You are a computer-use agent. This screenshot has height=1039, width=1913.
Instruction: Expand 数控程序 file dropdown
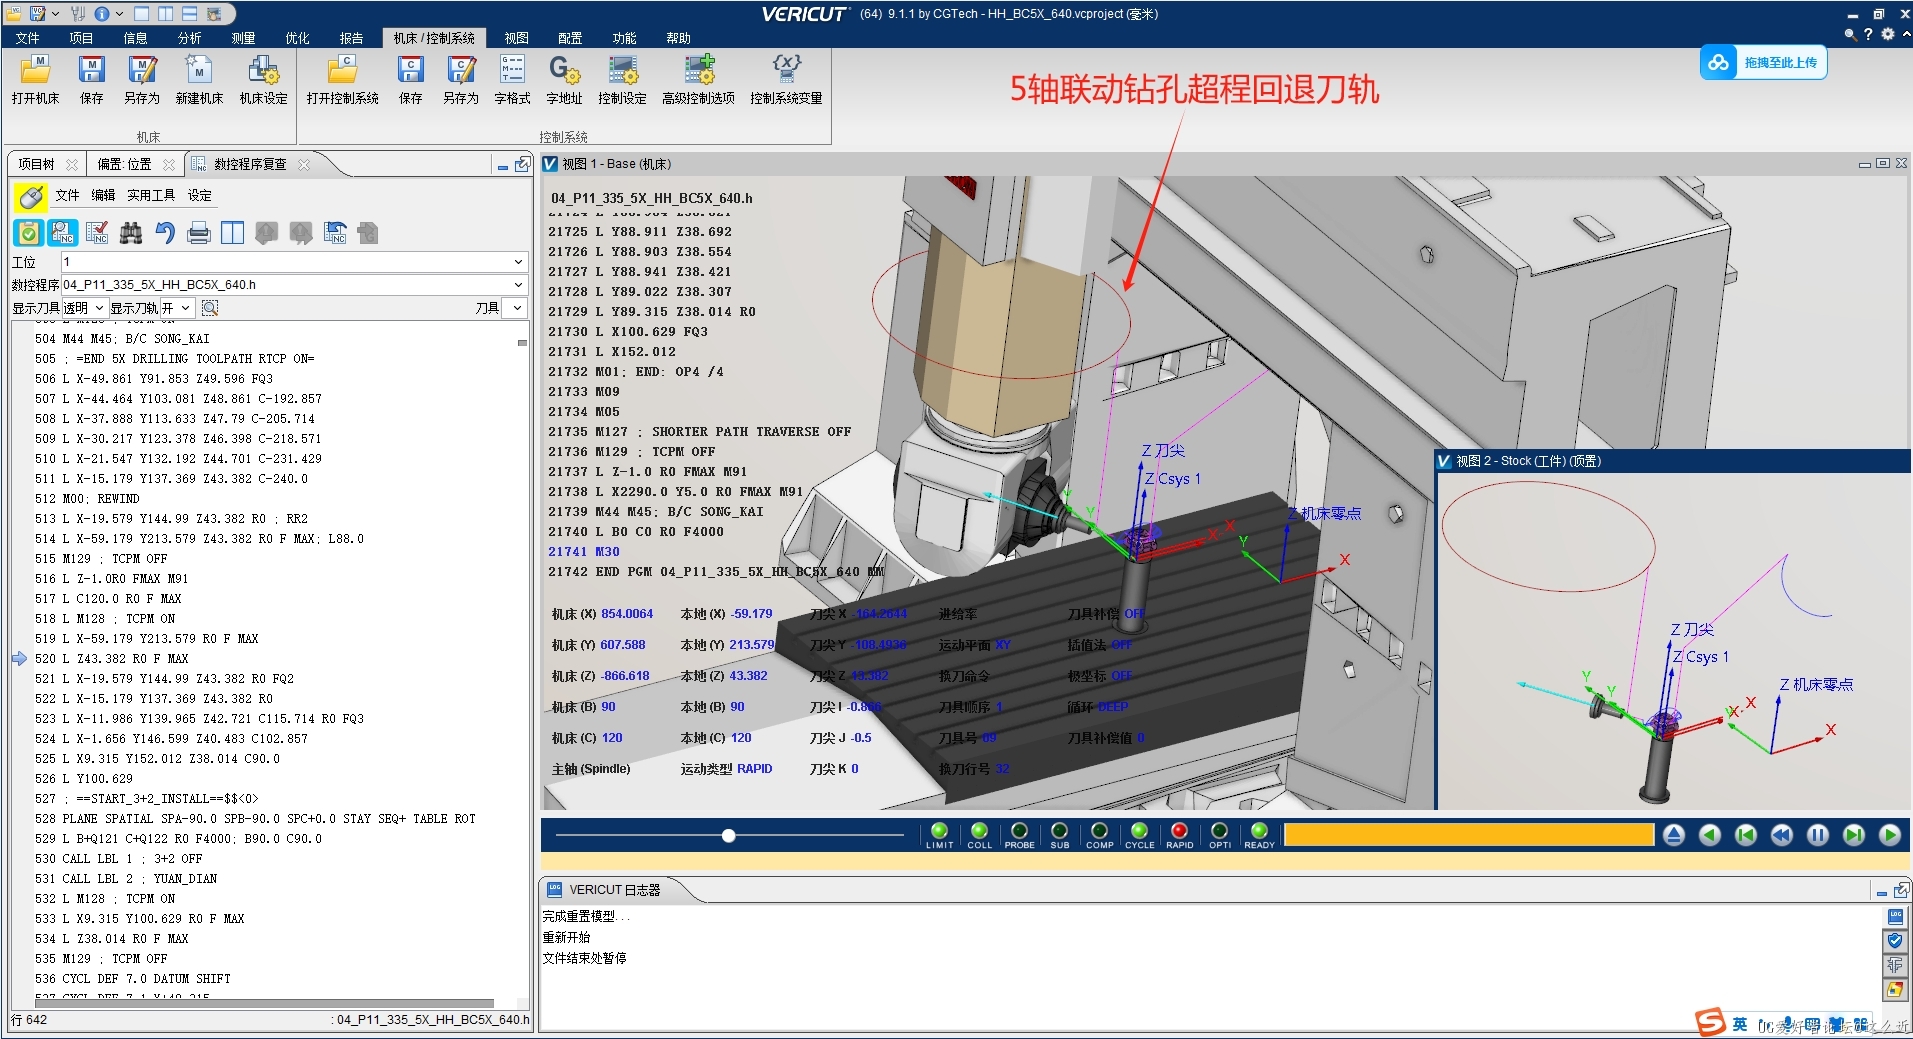pyautogui.click(x=518, y=285)
